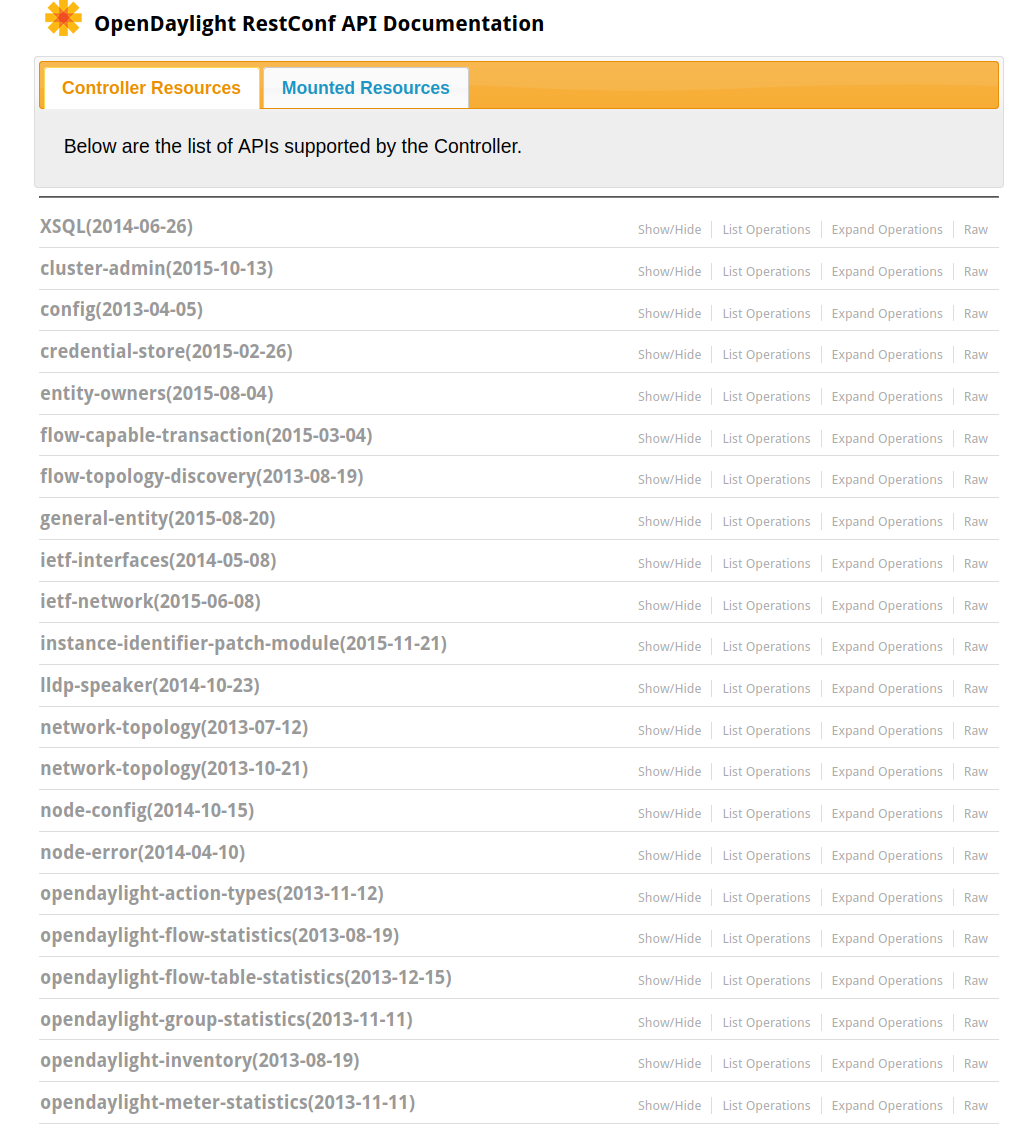Click the OpenDaylight sun logo icon
This screenshot has height=1124, width=1013.
(x=63, y=17)
